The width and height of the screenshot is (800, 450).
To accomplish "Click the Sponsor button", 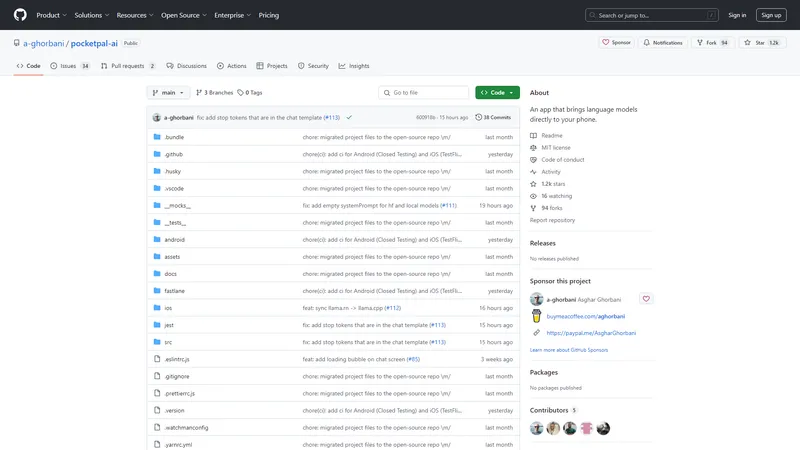I will pyautogui.click(x=616, y=43).
